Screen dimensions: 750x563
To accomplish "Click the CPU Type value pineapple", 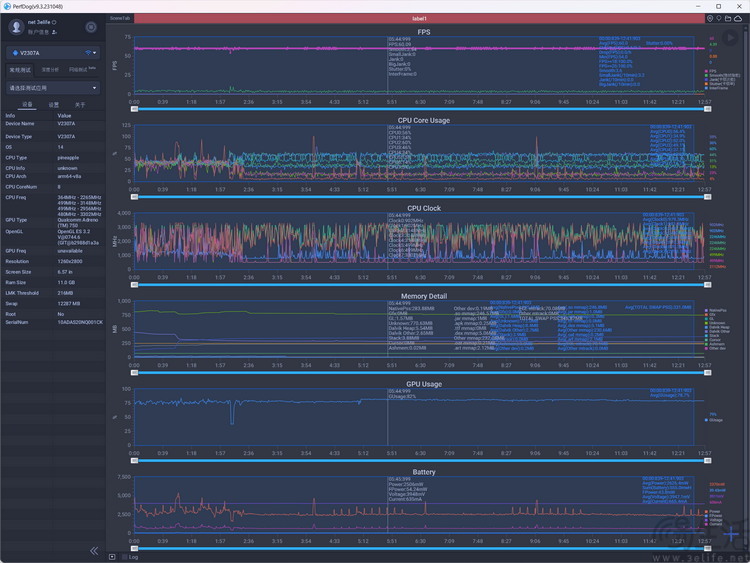I will coord(68,158).
